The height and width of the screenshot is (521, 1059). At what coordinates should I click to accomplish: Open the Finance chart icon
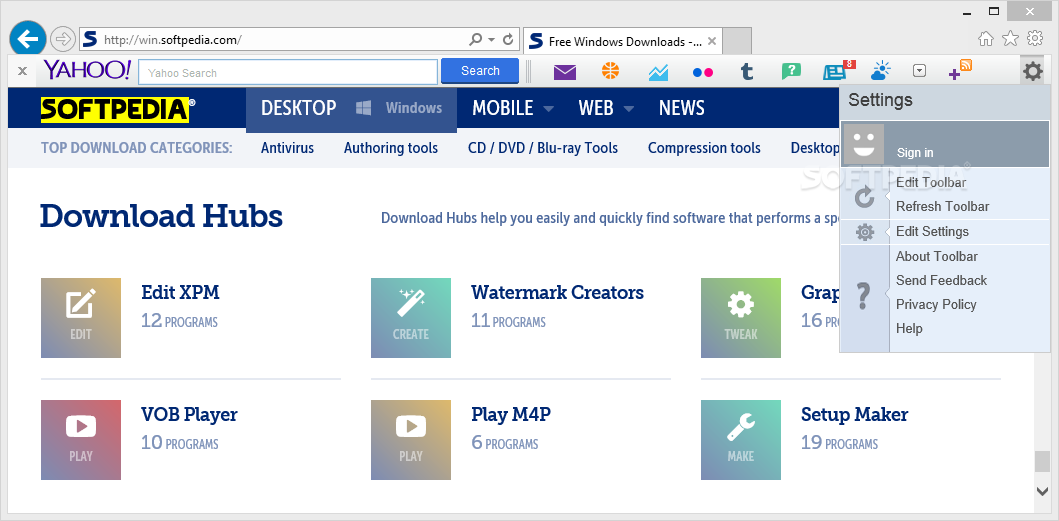pyautogui.click(x=658, y=72)
